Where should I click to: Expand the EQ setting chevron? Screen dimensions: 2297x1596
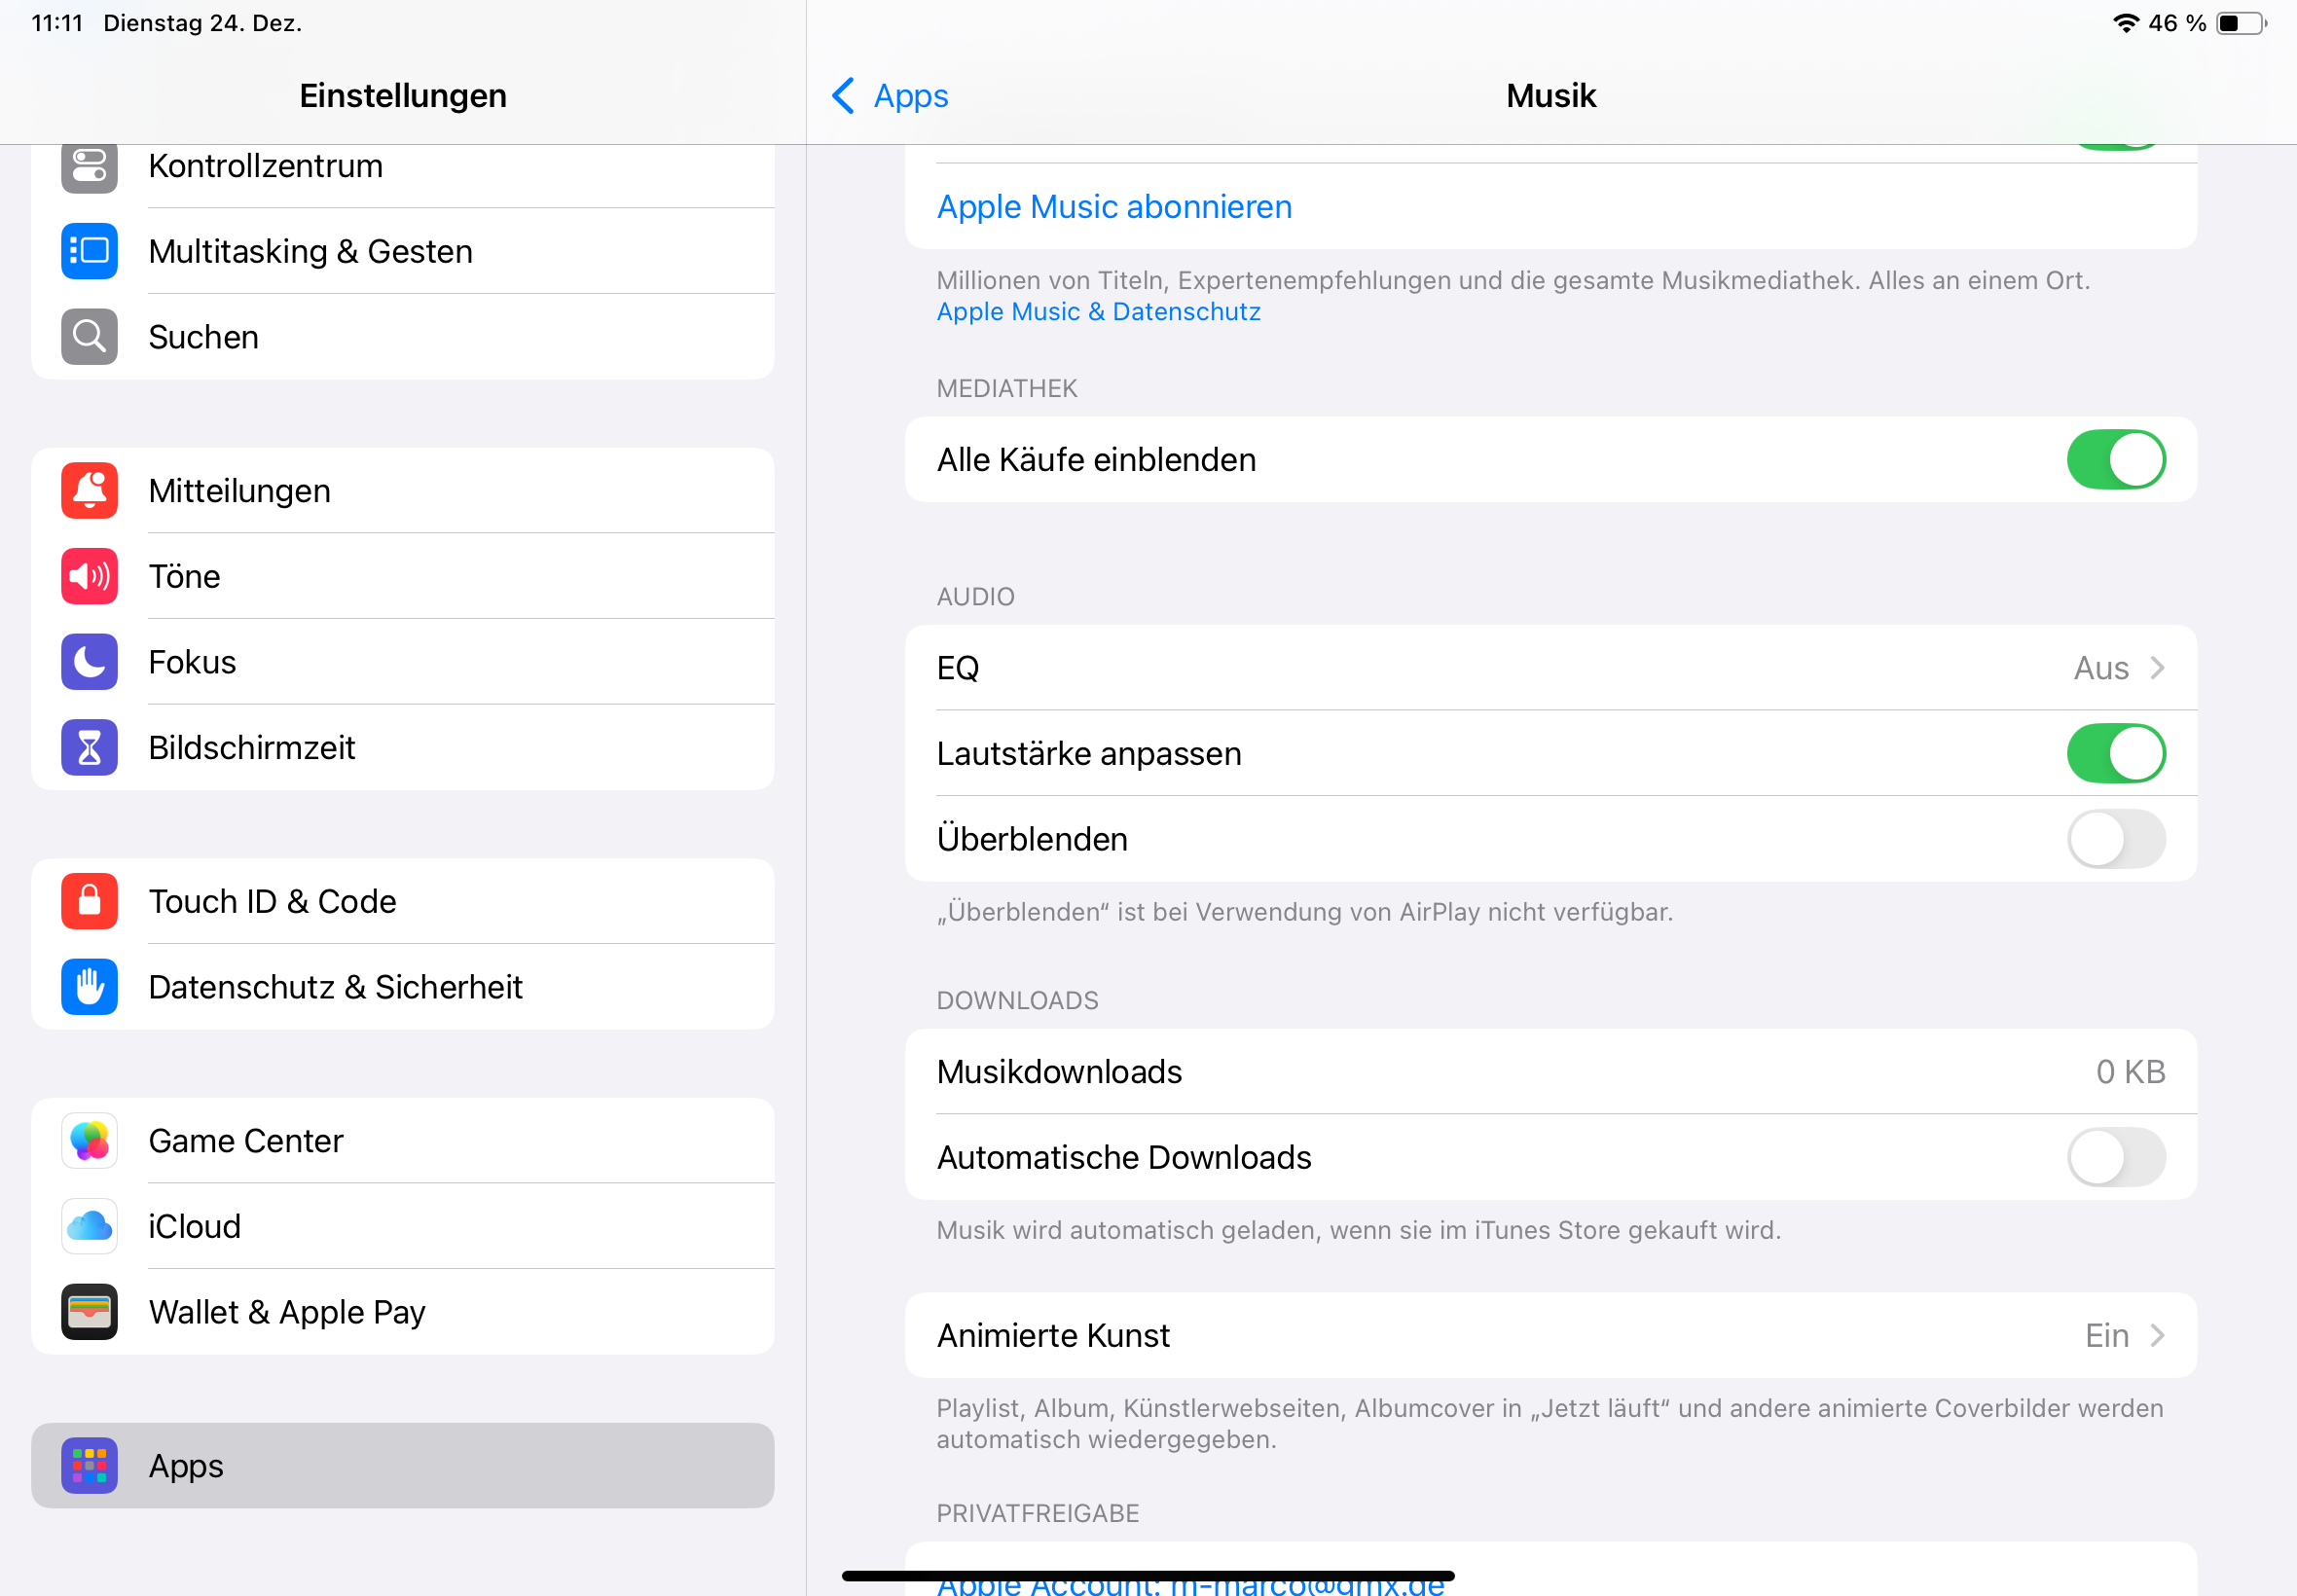[x=2156, y=668]
